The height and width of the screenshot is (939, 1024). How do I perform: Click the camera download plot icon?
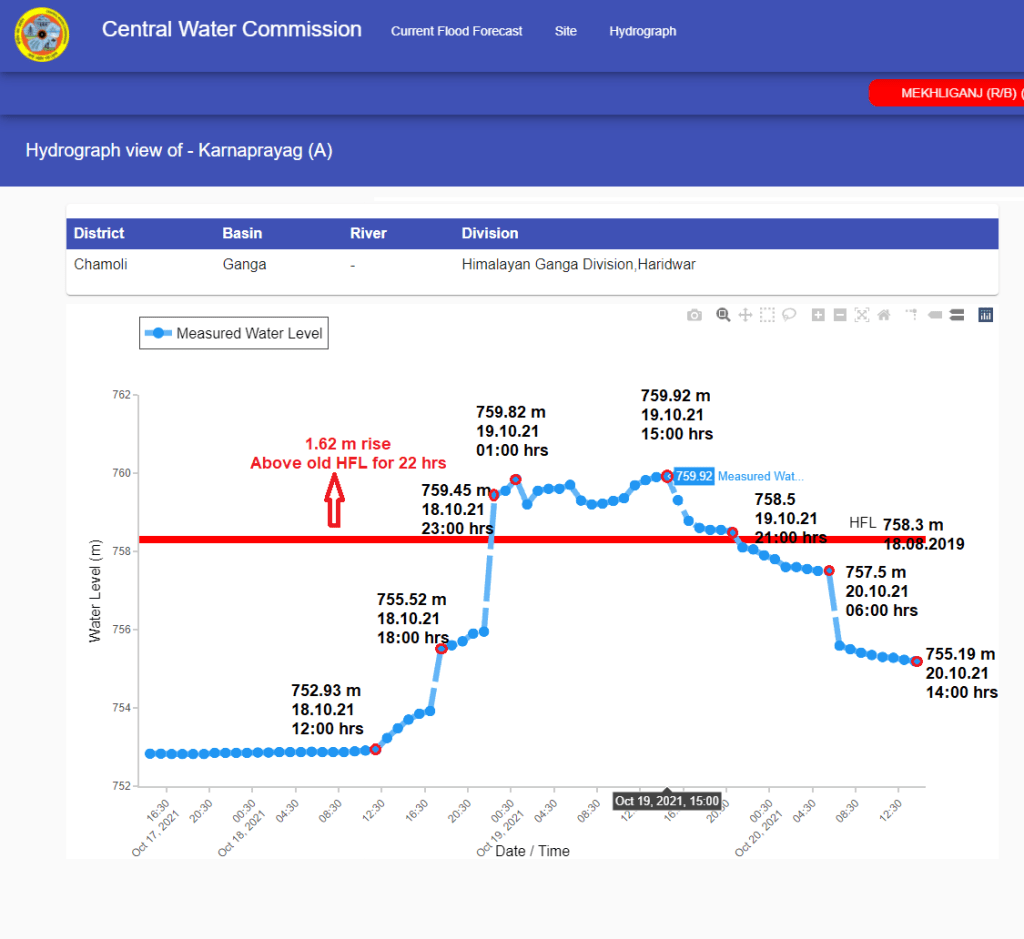coord(694,315)
